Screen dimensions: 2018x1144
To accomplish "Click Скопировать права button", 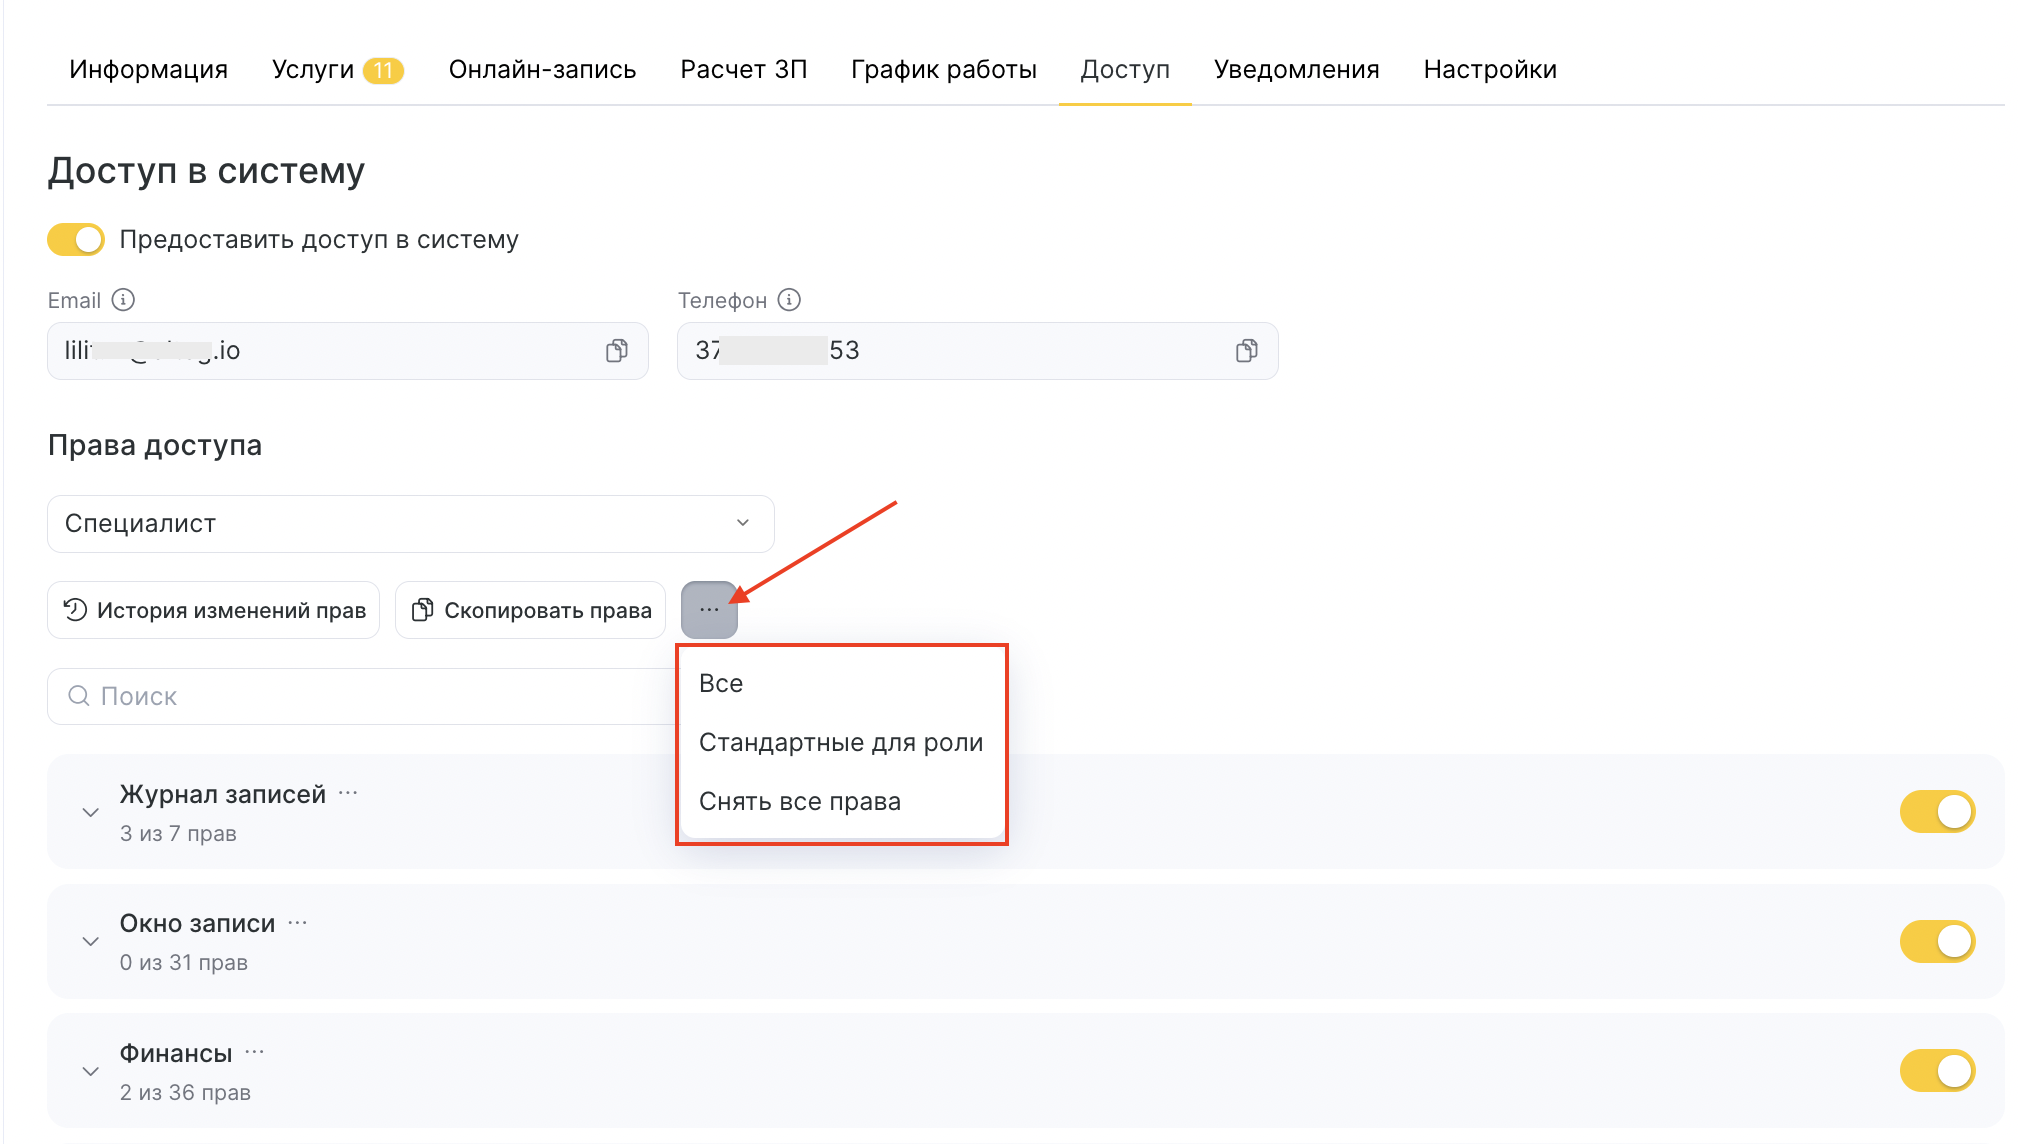I will point(531,610).
